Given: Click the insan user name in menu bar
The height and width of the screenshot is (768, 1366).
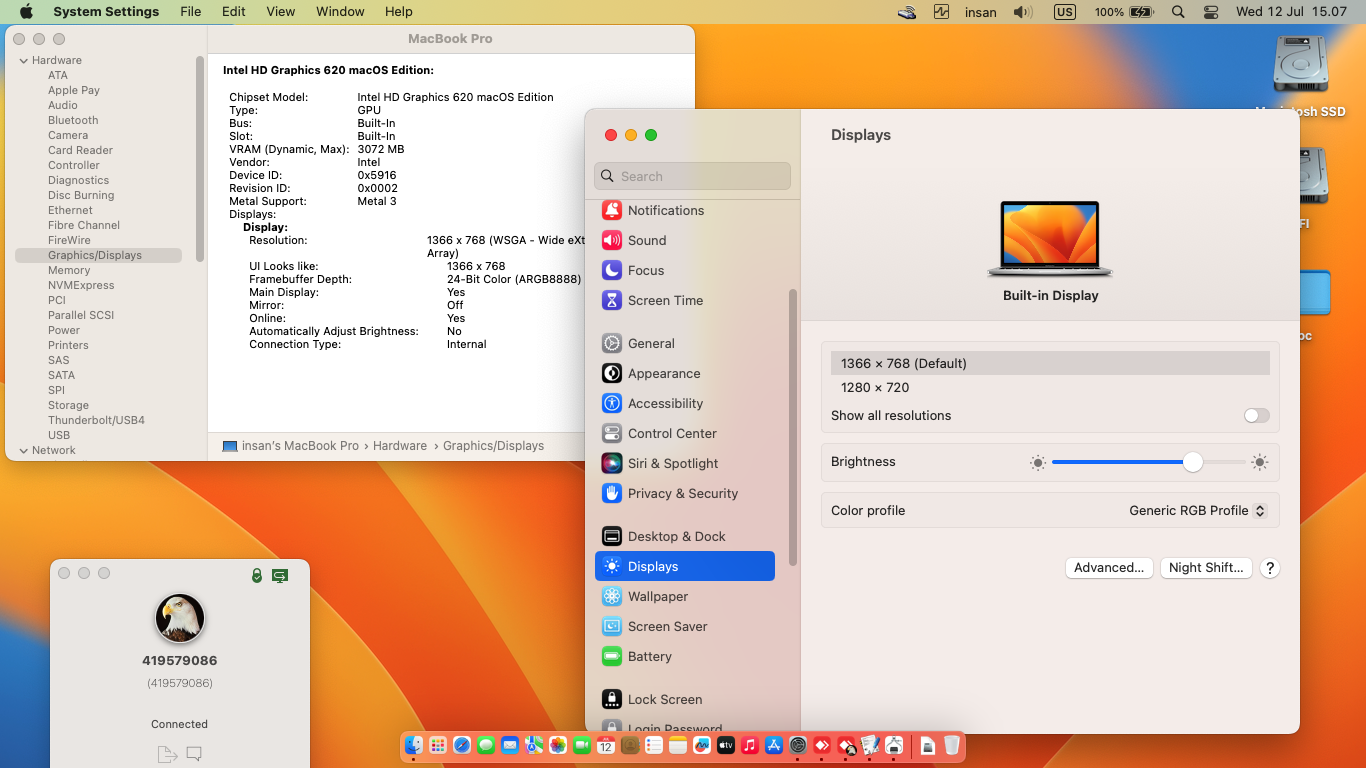Looking at the screenshot, I should pos(981,12).
